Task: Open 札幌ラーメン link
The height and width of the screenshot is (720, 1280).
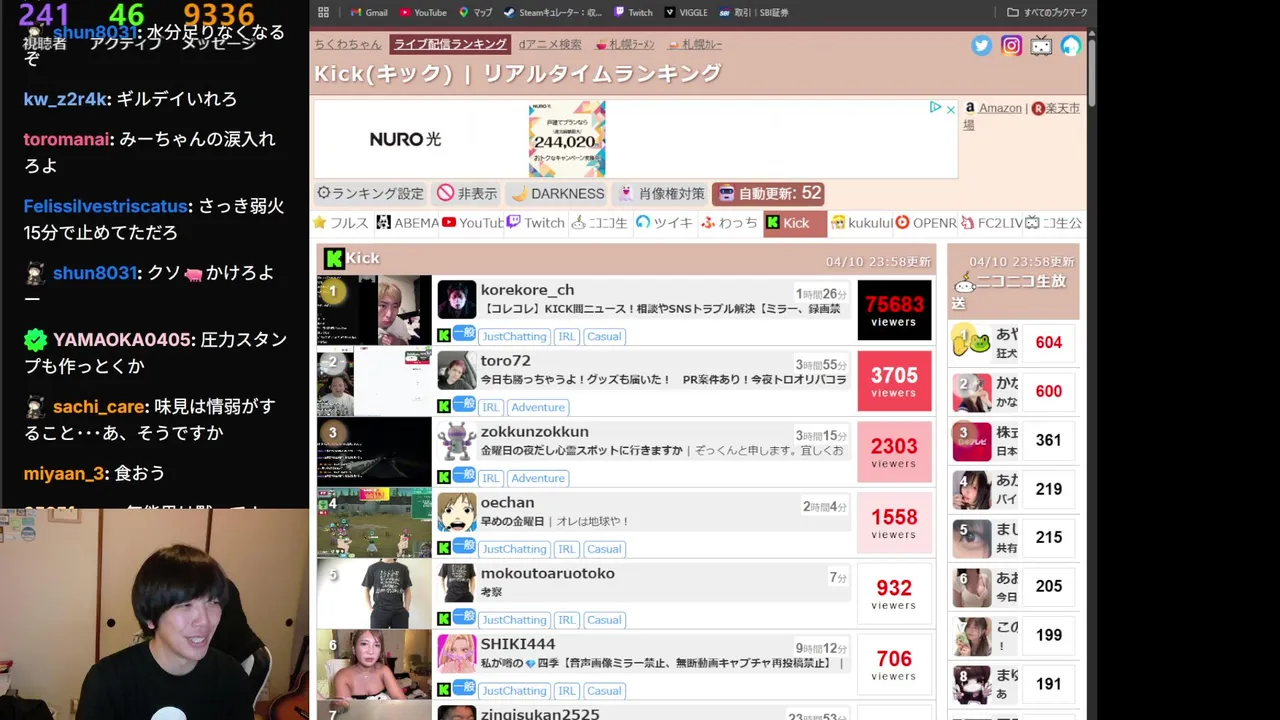Action: (x=625, y=44)
